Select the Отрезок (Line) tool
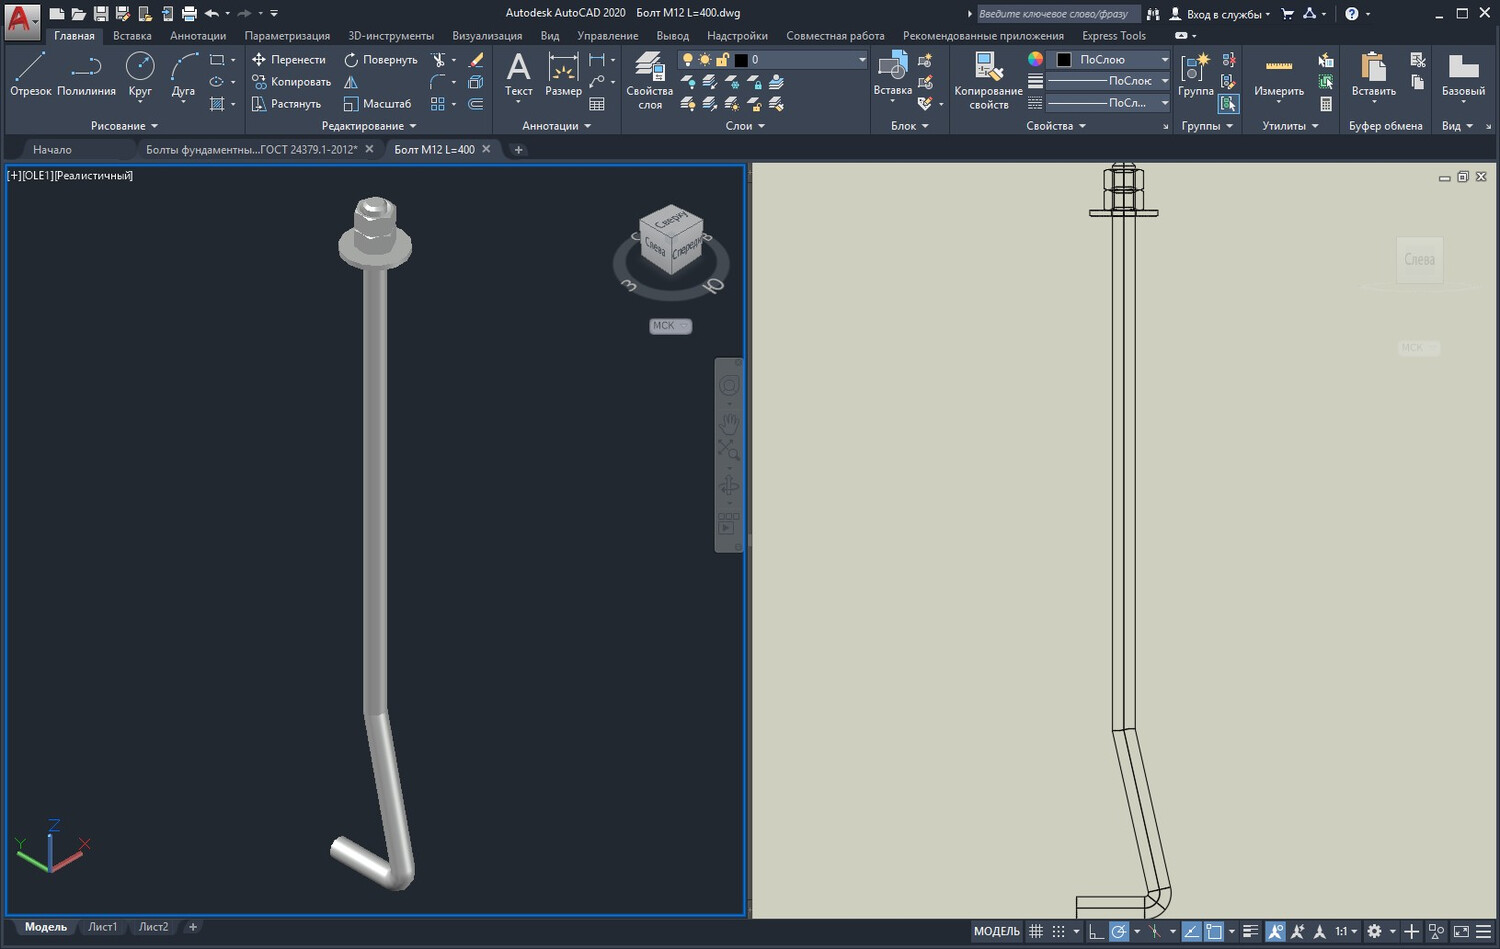 point(30,75)
